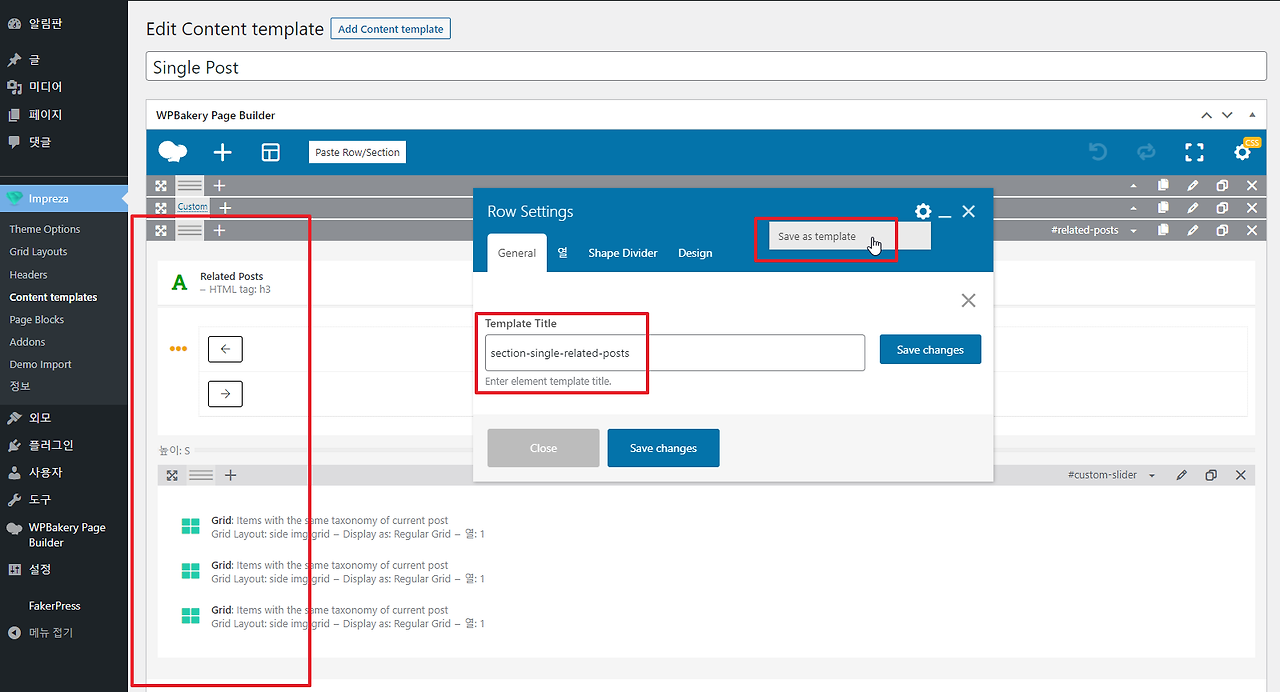This screenshot has height=692, width=1280.
Task: Clone the Custom layout row
Action: coord(1222,208)
